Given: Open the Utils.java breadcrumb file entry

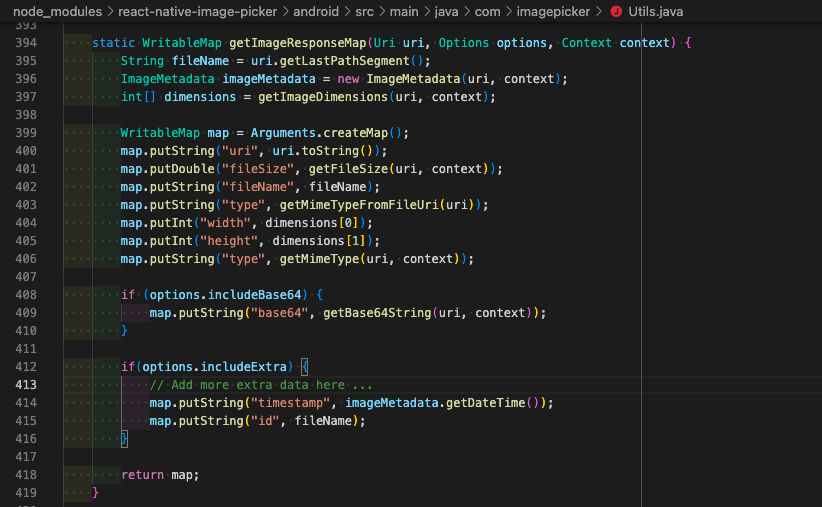Looking at the screenshot, I should (655, 12).
